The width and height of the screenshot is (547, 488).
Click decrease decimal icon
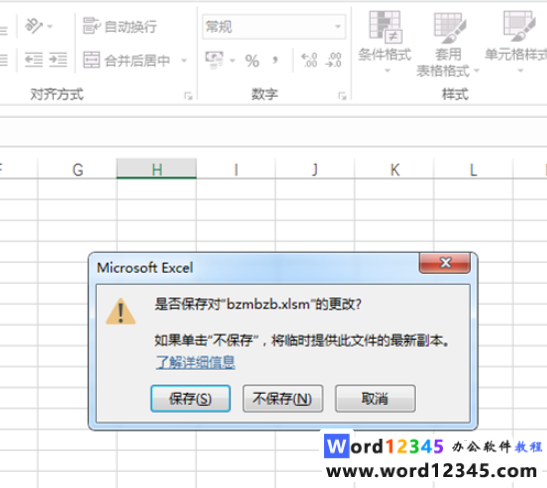[x=334, y=60]
